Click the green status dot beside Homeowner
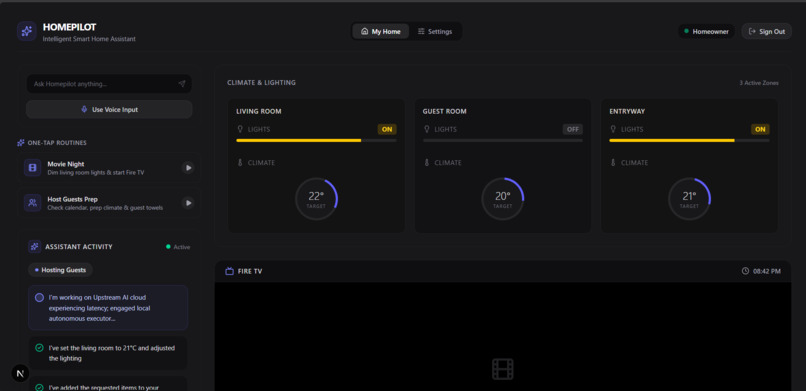The image size is (806, 391). [x=686, y=31]
